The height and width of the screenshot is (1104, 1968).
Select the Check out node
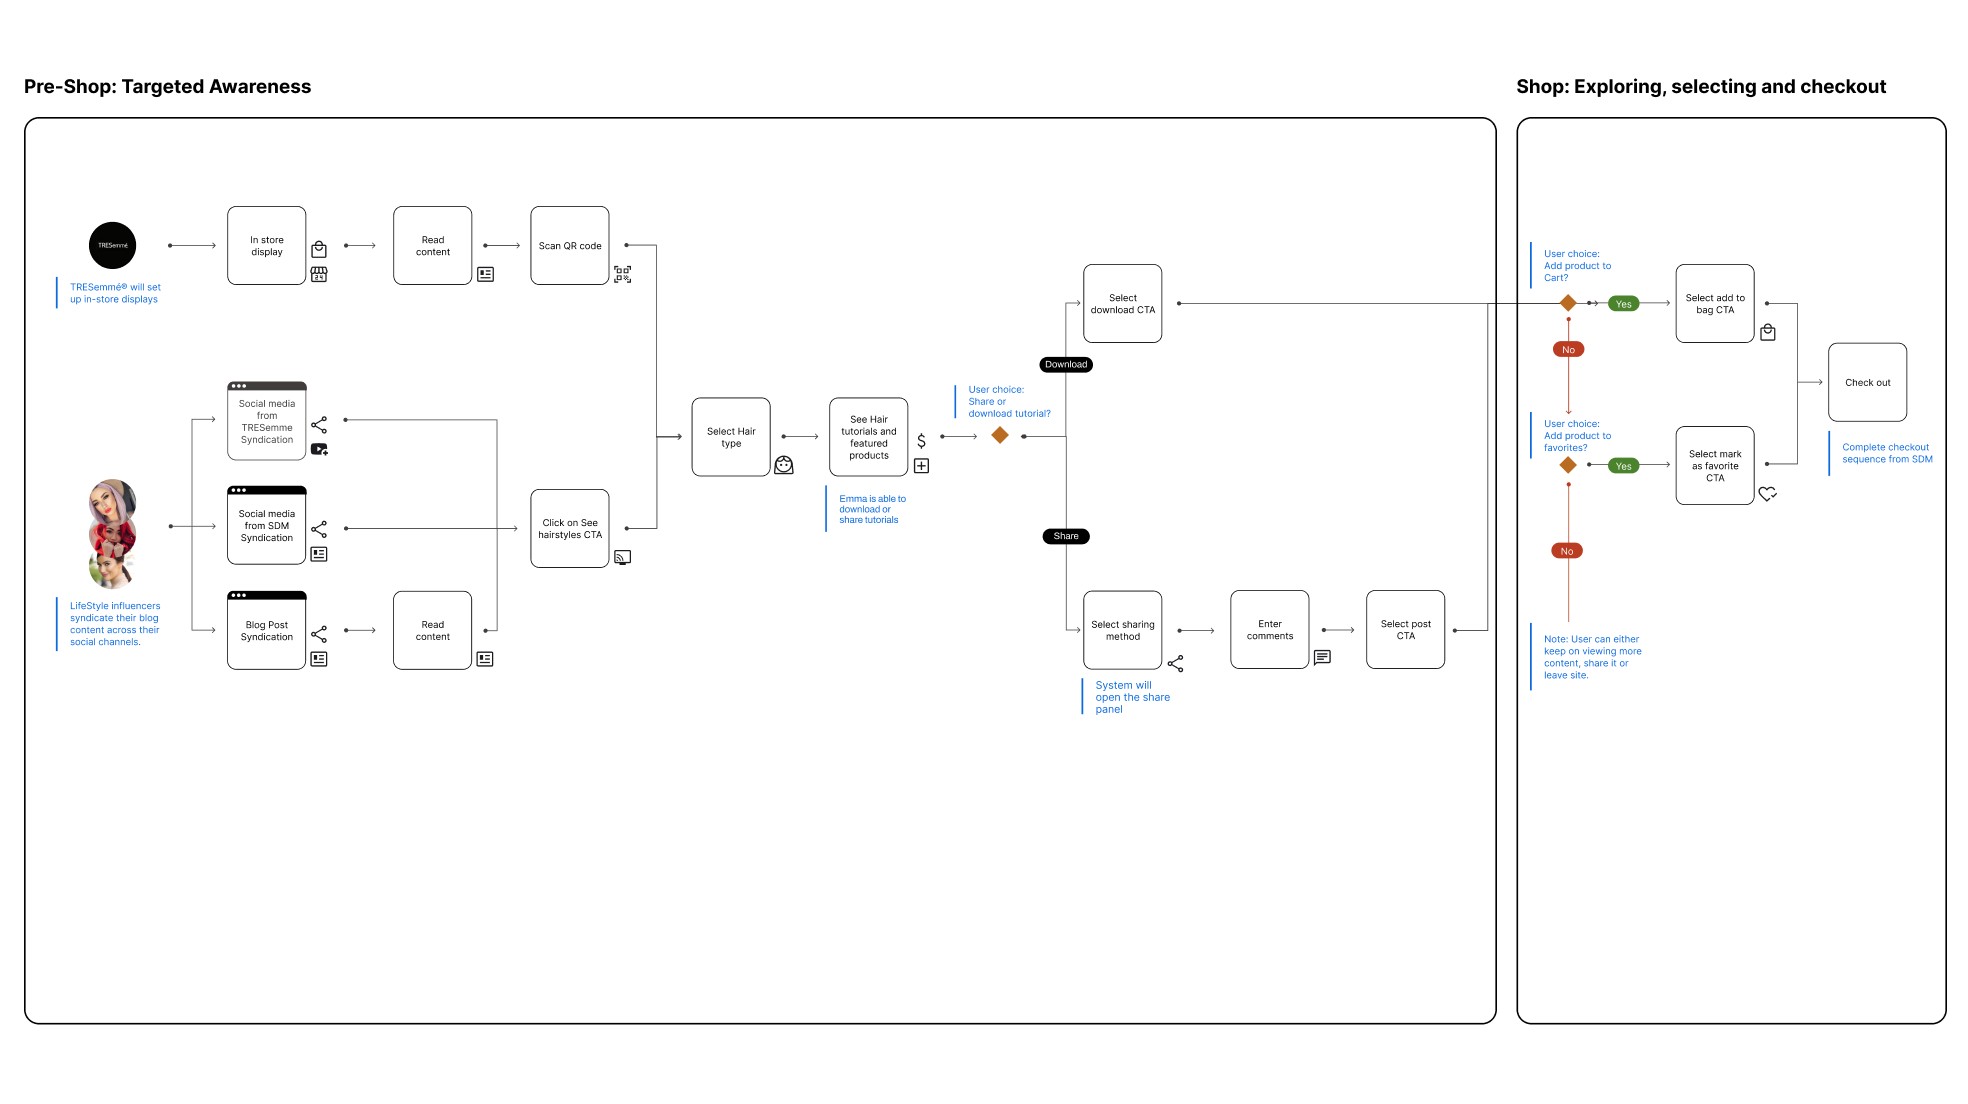1868,382
